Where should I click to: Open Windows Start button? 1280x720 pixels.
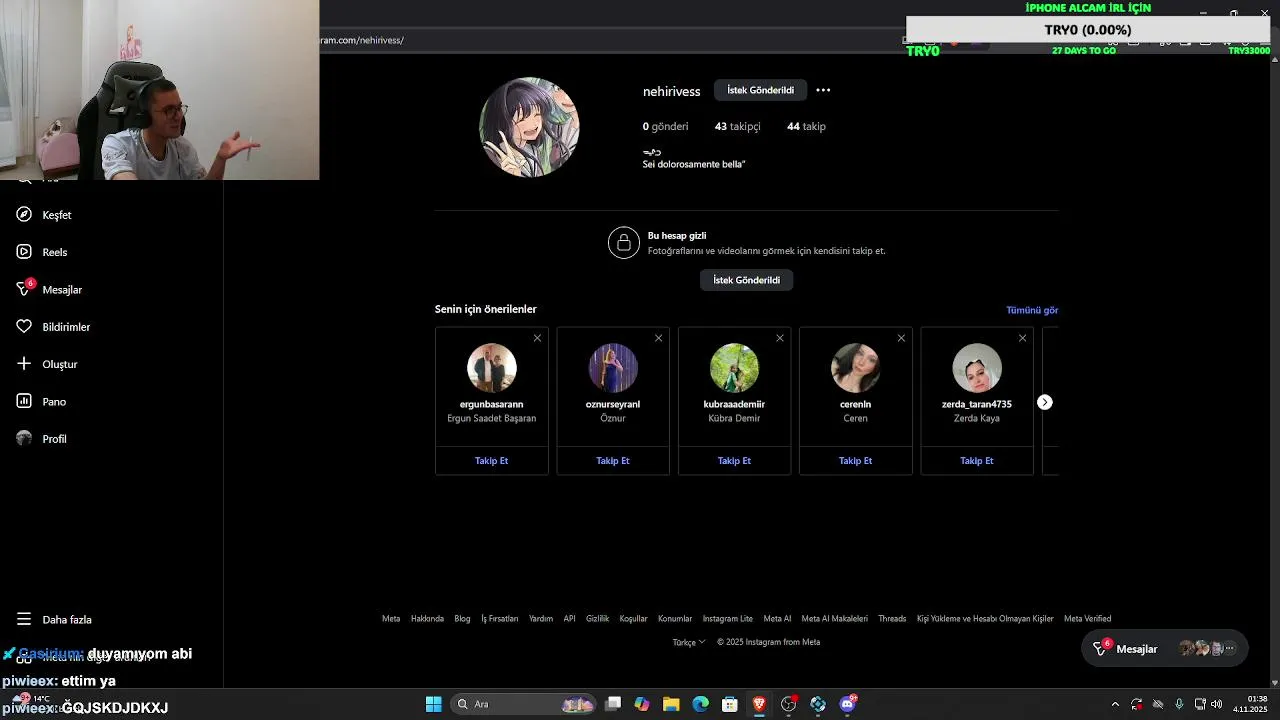tap(433, 704)
